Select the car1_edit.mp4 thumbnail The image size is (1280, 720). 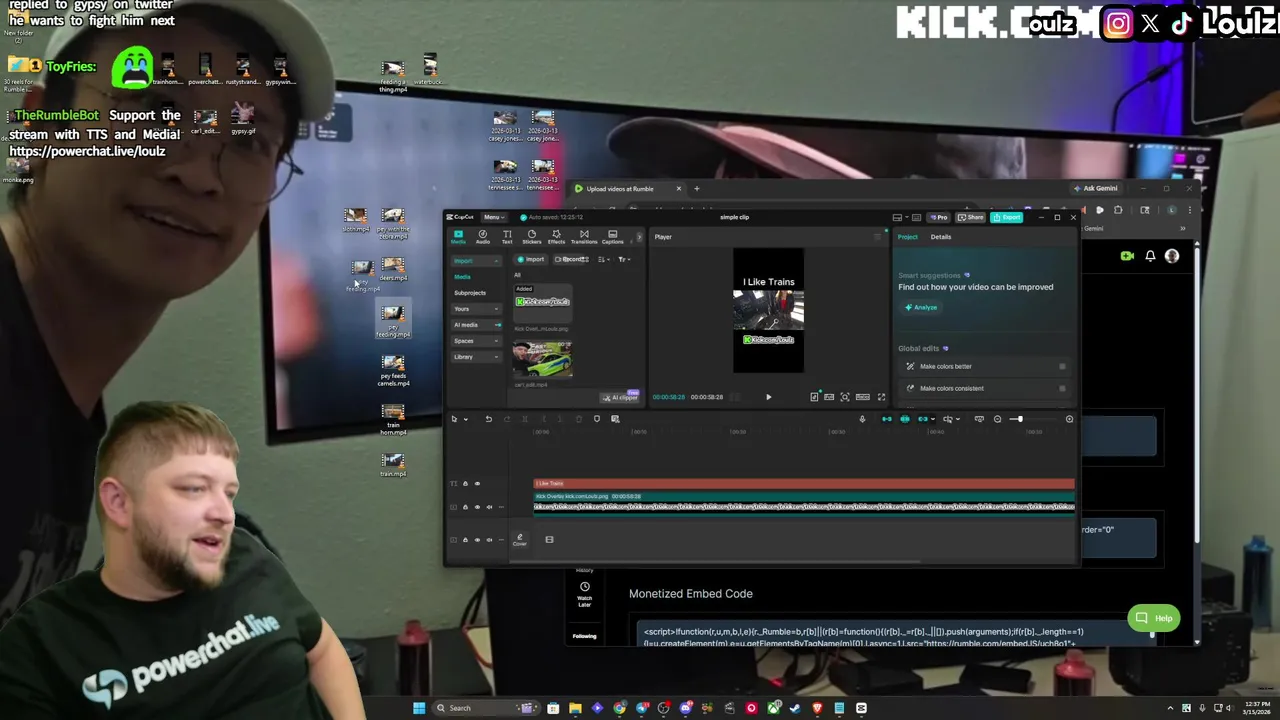543,361
